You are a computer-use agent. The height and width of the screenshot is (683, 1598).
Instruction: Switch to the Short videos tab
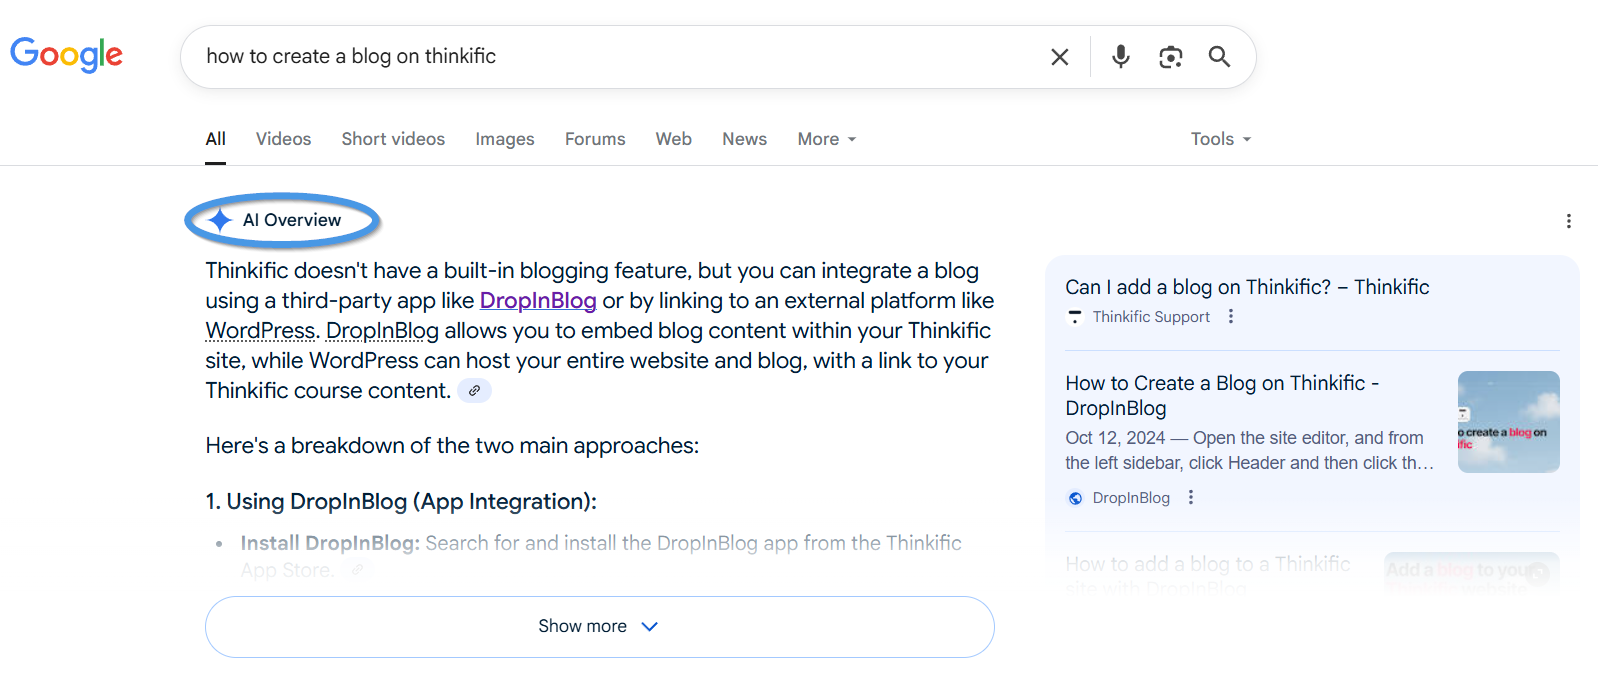pos(393,139)
